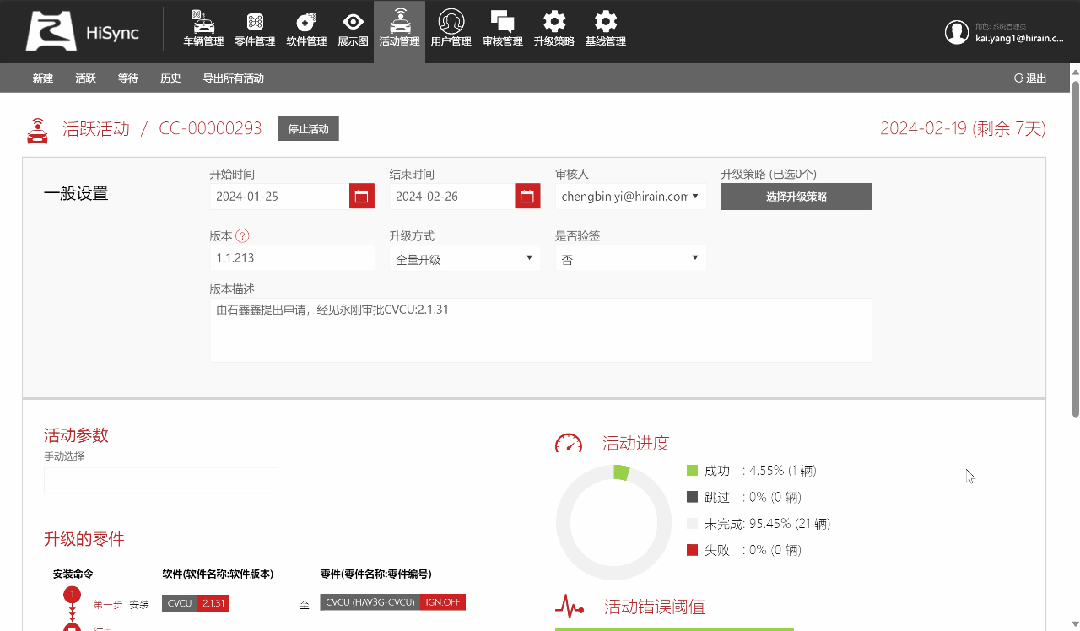Click the 停止活动 button

point(308,129)
